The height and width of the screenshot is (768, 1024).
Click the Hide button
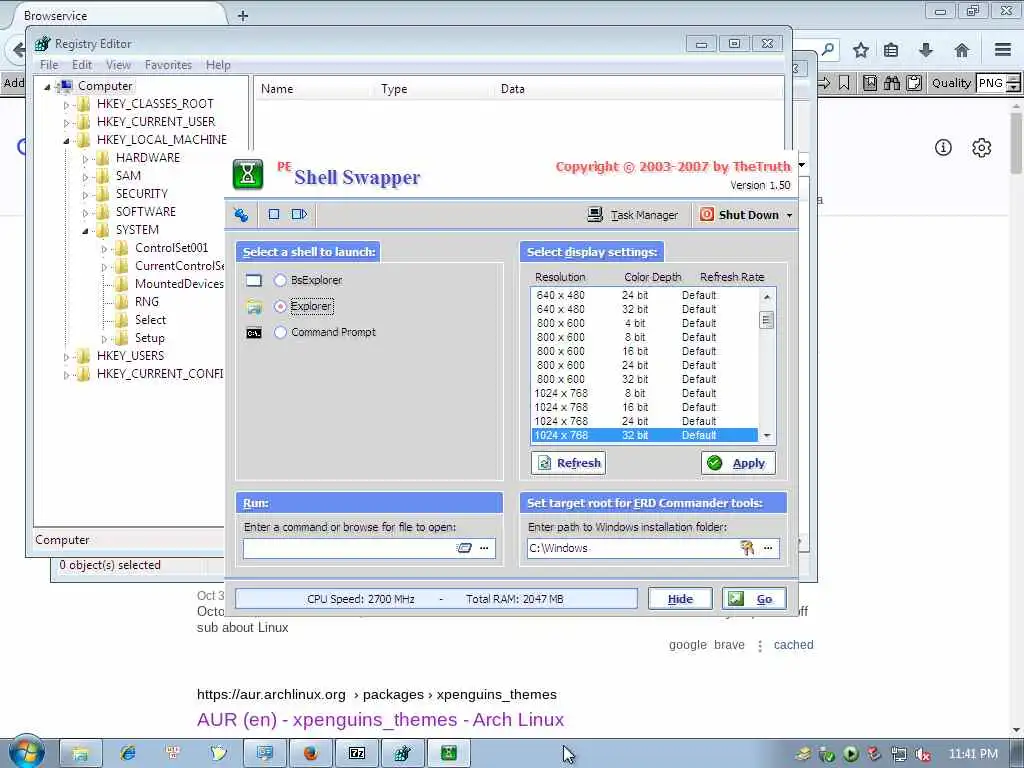click(x=680, y=599)
